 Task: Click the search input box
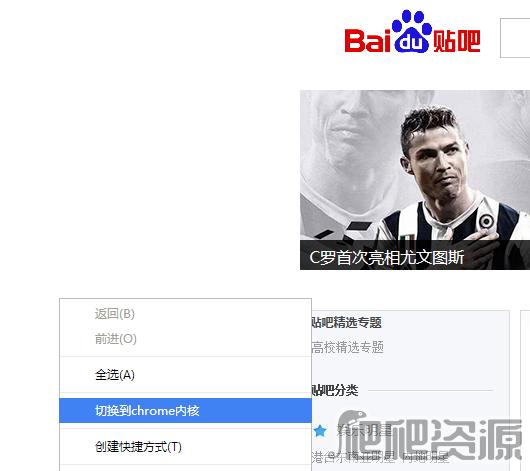[x=515, y=38]
